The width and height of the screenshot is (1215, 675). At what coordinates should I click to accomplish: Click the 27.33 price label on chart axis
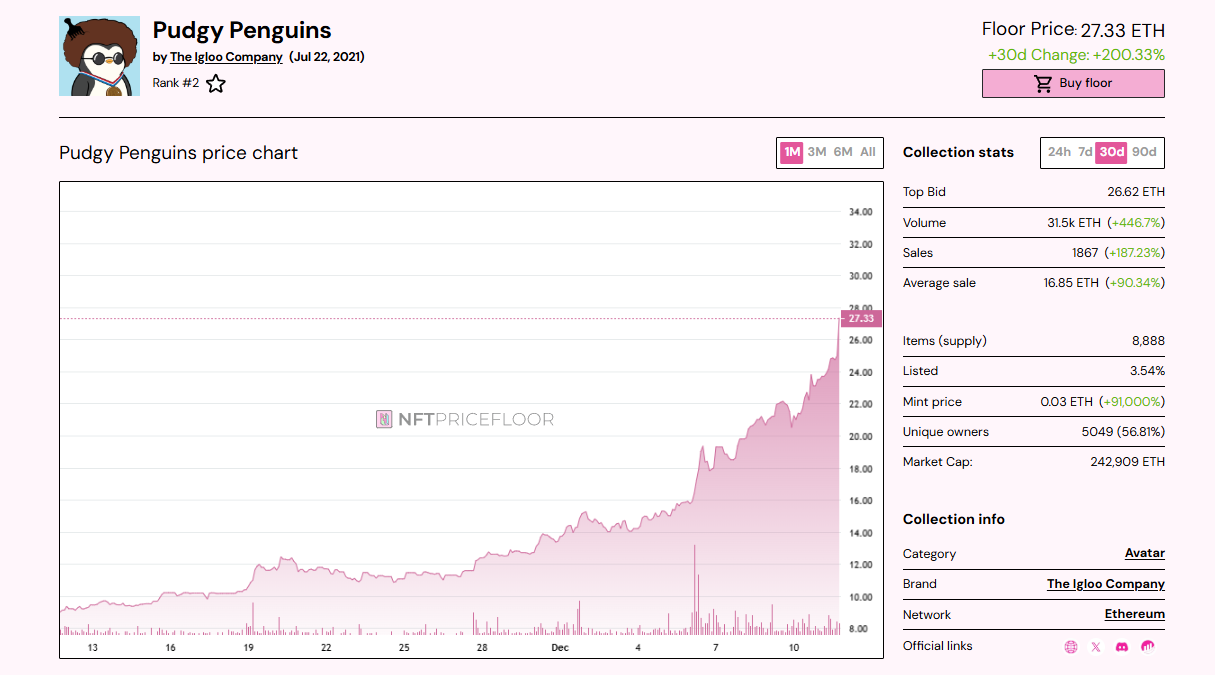(x=860, y=319)
